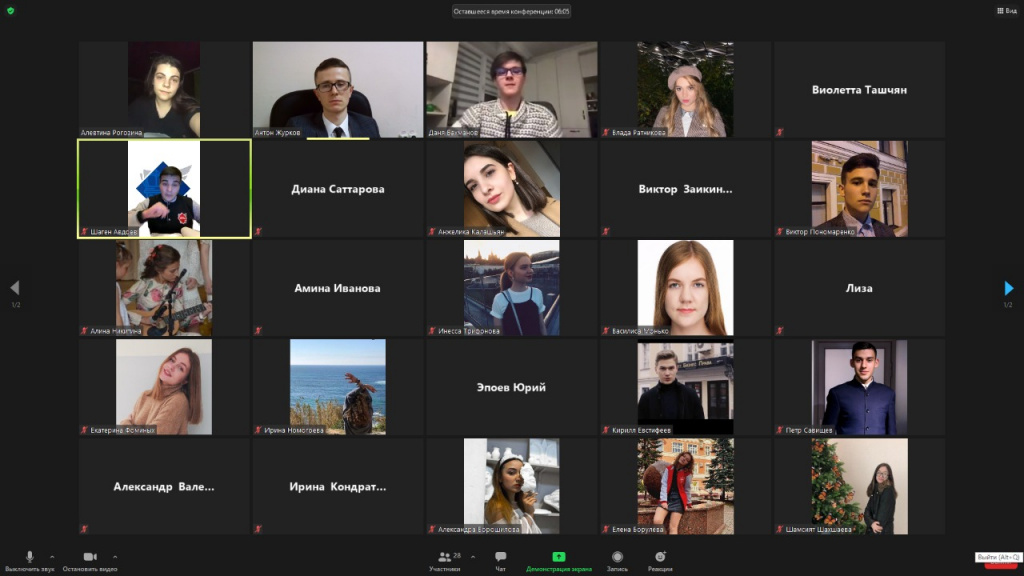Click muted mic icon on Александр Вале tile
1024x576 pixels.
pos(84,529)
